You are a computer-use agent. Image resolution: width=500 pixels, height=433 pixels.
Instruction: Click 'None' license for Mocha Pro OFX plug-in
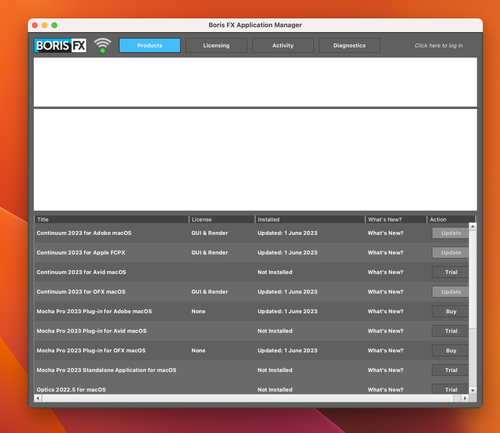(198, 350)
